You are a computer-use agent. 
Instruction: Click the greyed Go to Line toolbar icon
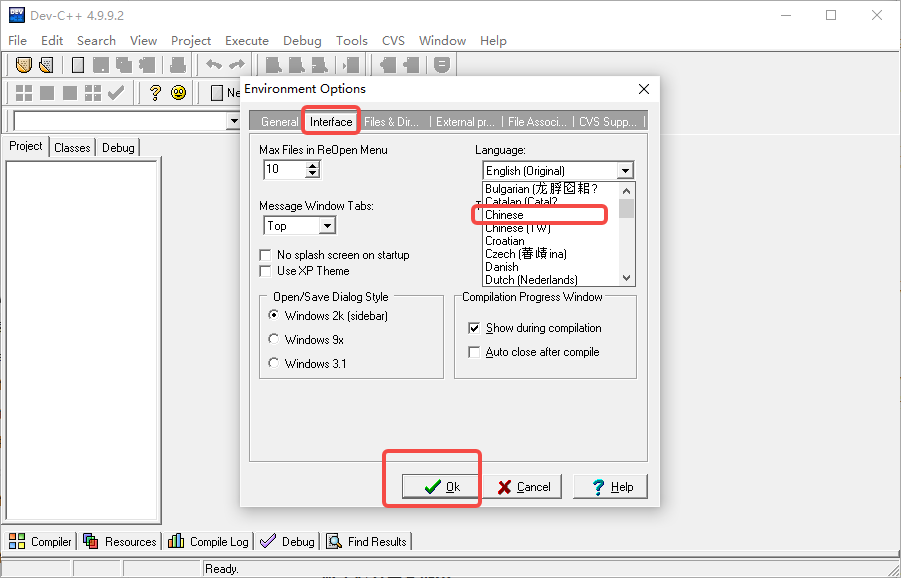(351, 64)
